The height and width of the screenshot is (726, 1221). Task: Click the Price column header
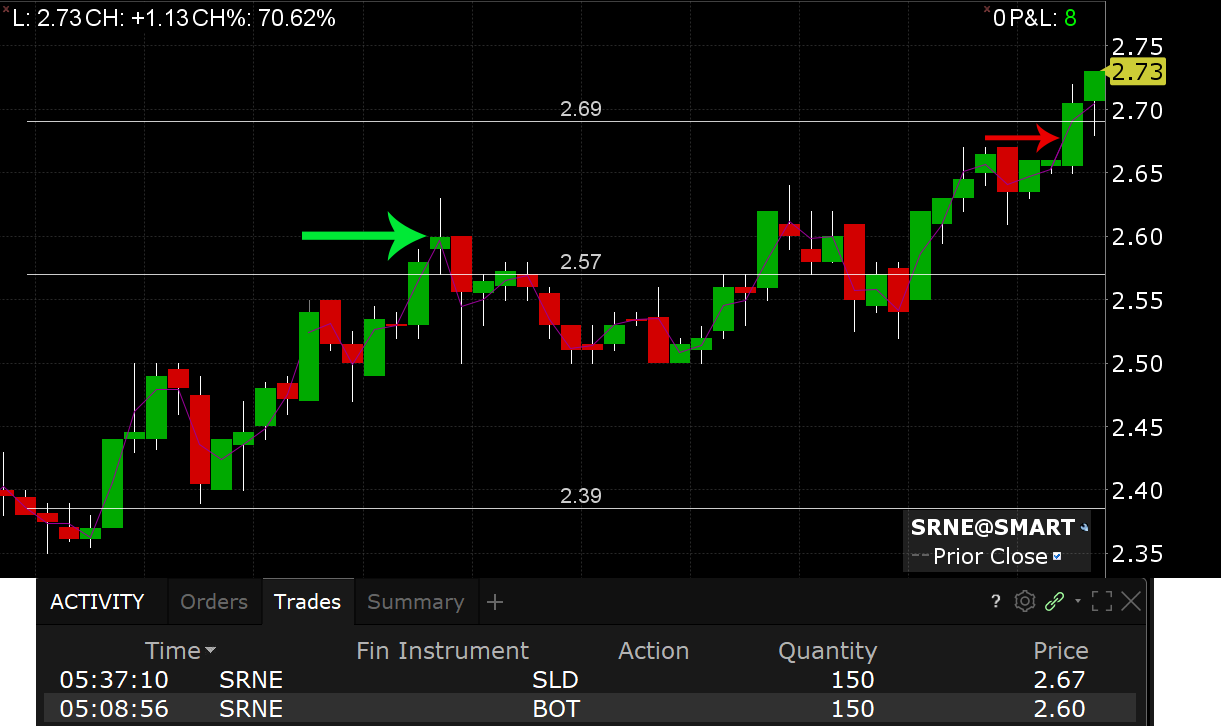pos(1060,651)
